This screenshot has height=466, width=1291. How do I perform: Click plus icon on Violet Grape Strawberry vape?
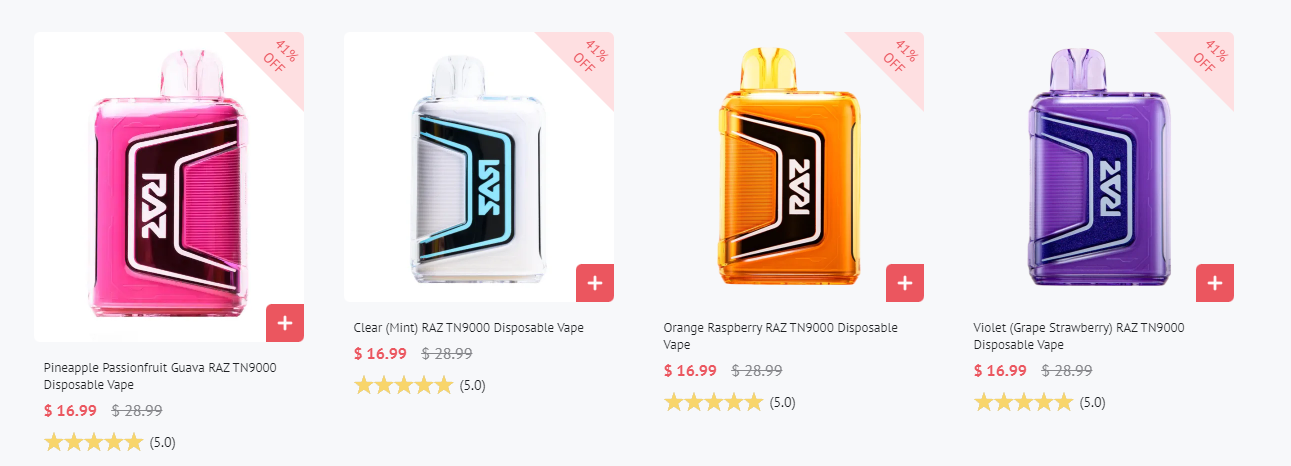coord(1215,283)
